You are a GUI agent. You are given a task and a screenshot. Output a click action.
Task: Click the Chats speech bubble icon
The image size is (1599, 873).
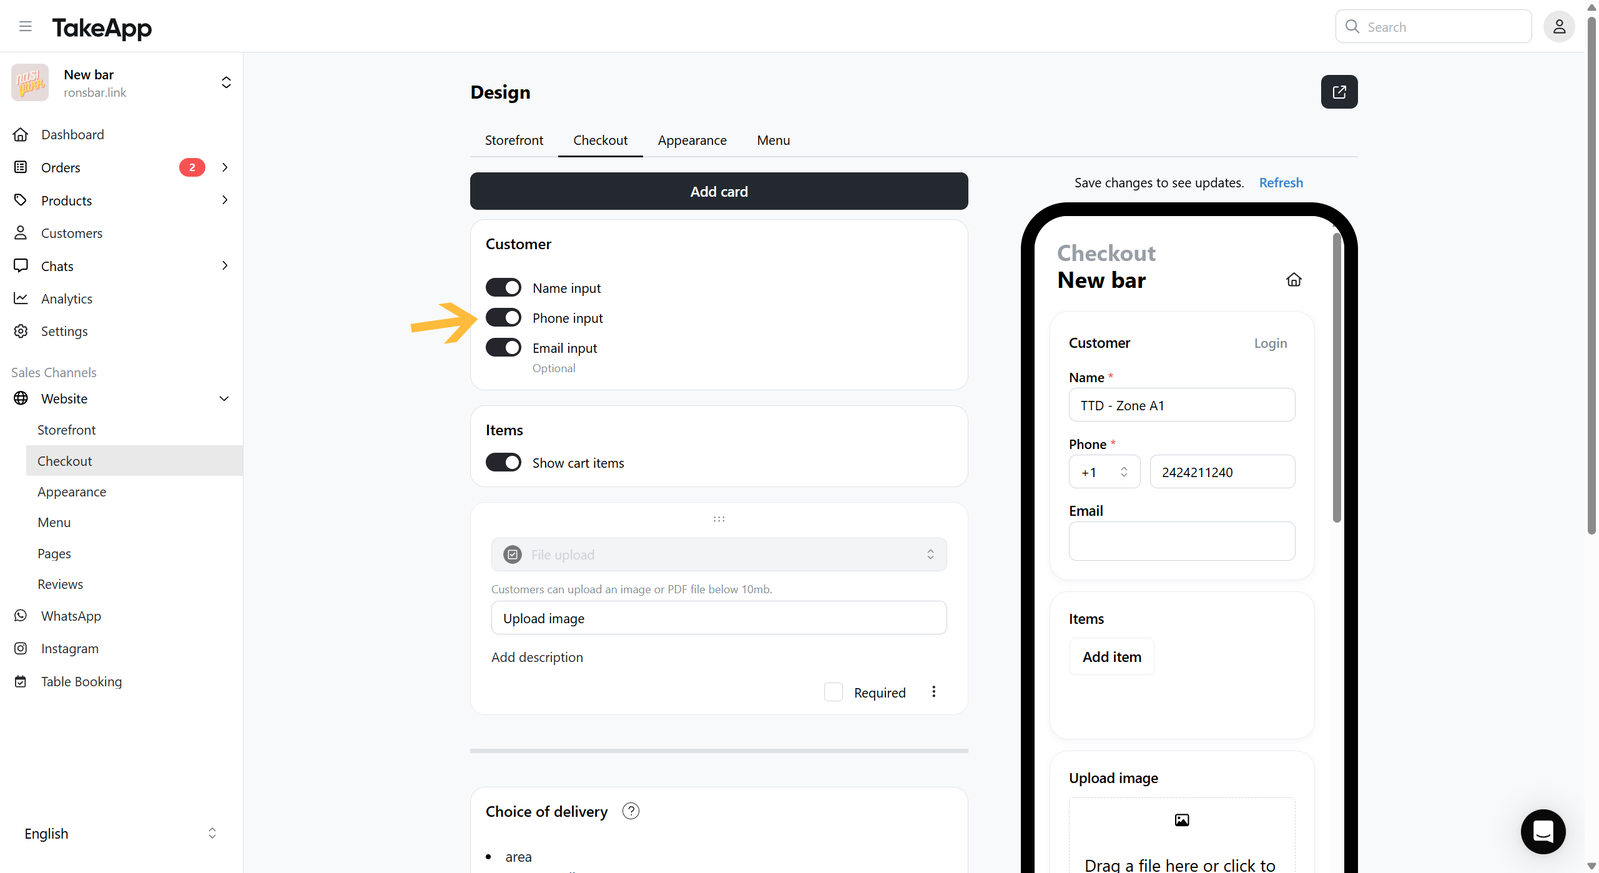pyautogui.click(x=20, y=266)
